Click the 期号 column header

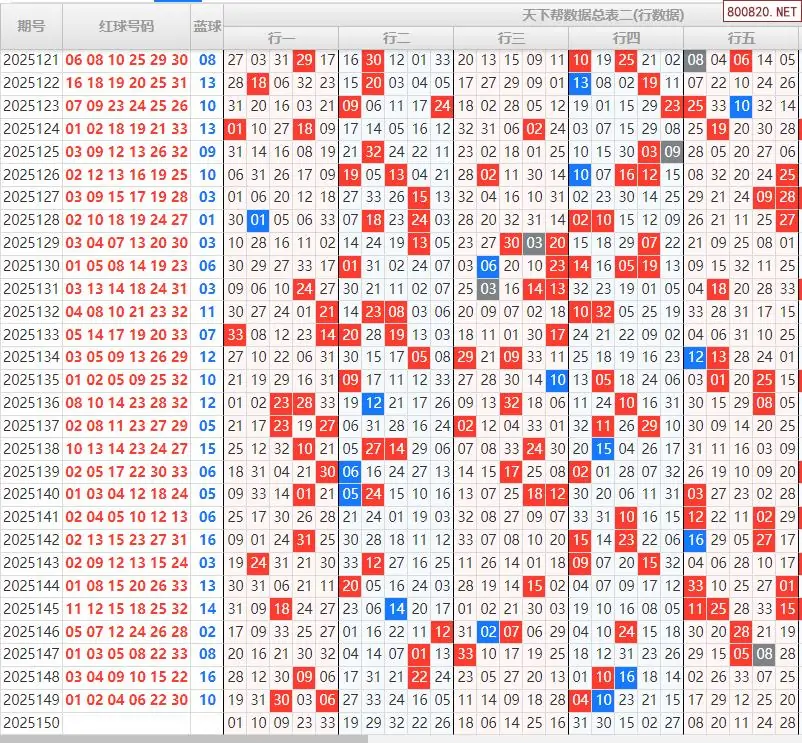pyautogui.click(x=31, y=25)
